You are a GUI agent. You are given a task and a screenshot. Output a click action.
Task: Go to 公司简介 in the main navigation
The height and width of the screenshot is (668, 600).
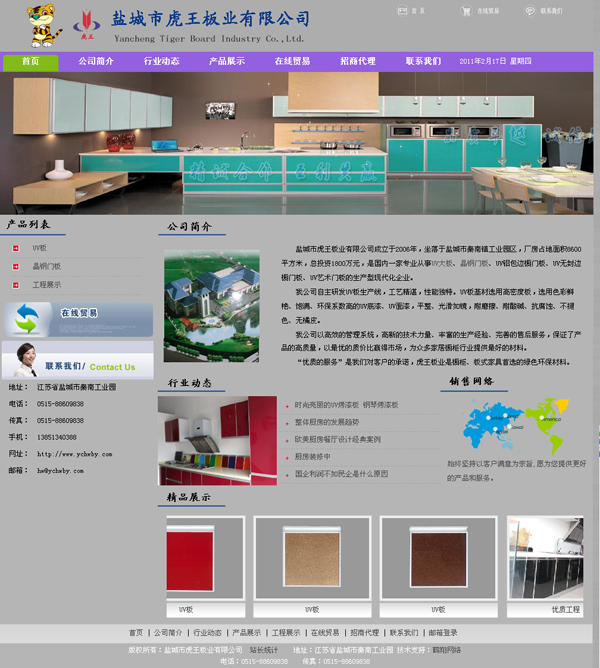(x=96, y=61)
